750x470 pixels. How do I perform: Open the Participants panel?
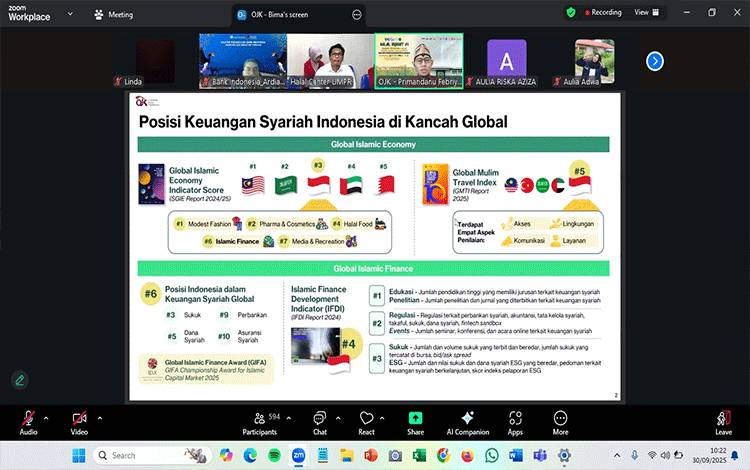(x=260, y=423)
